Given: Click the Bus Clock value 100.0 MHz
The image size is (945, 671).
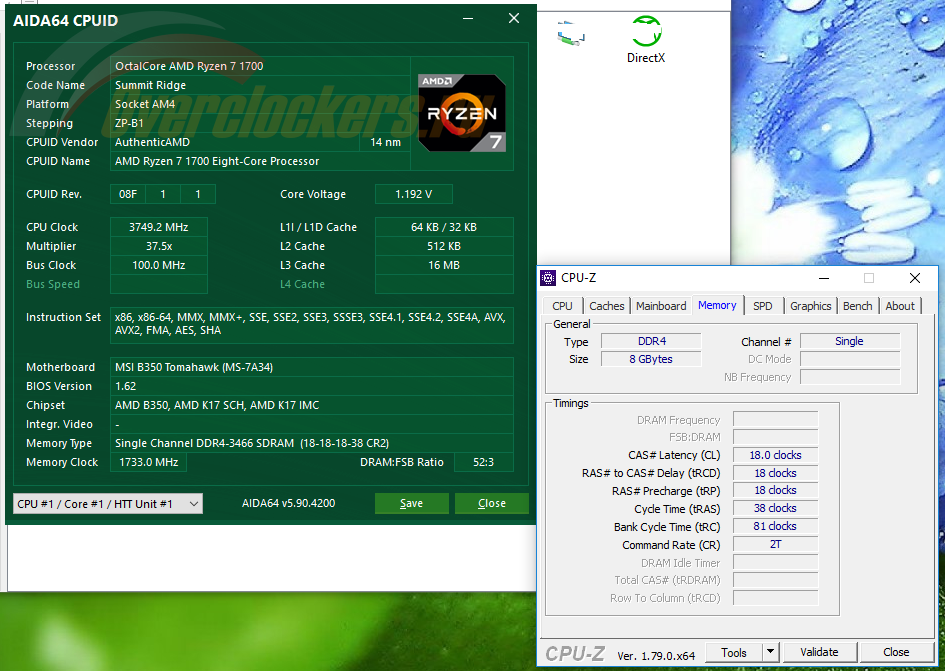Looking at the screenshot, I should [x=159, y=265].
